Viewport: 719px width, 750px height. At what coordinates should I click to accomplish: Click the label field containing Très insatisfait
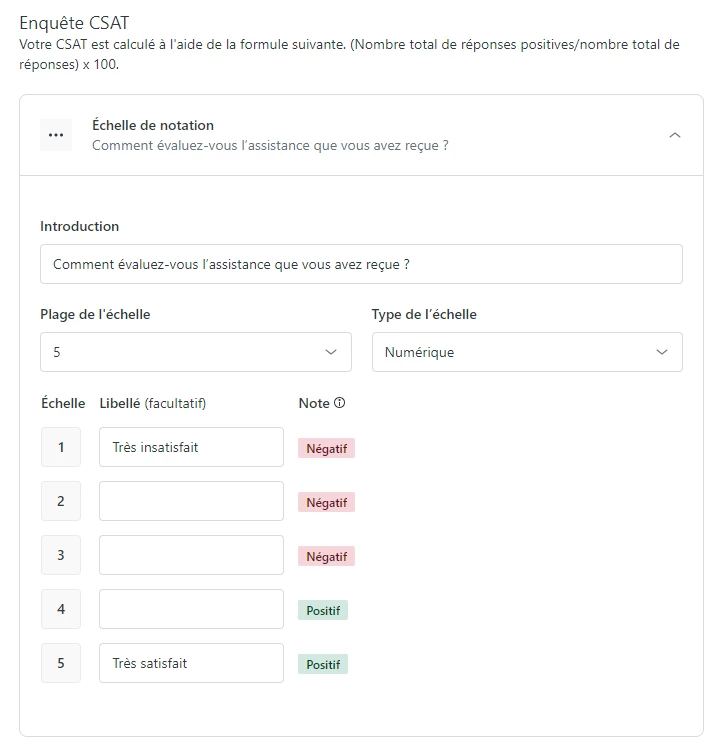click(191, 447)
